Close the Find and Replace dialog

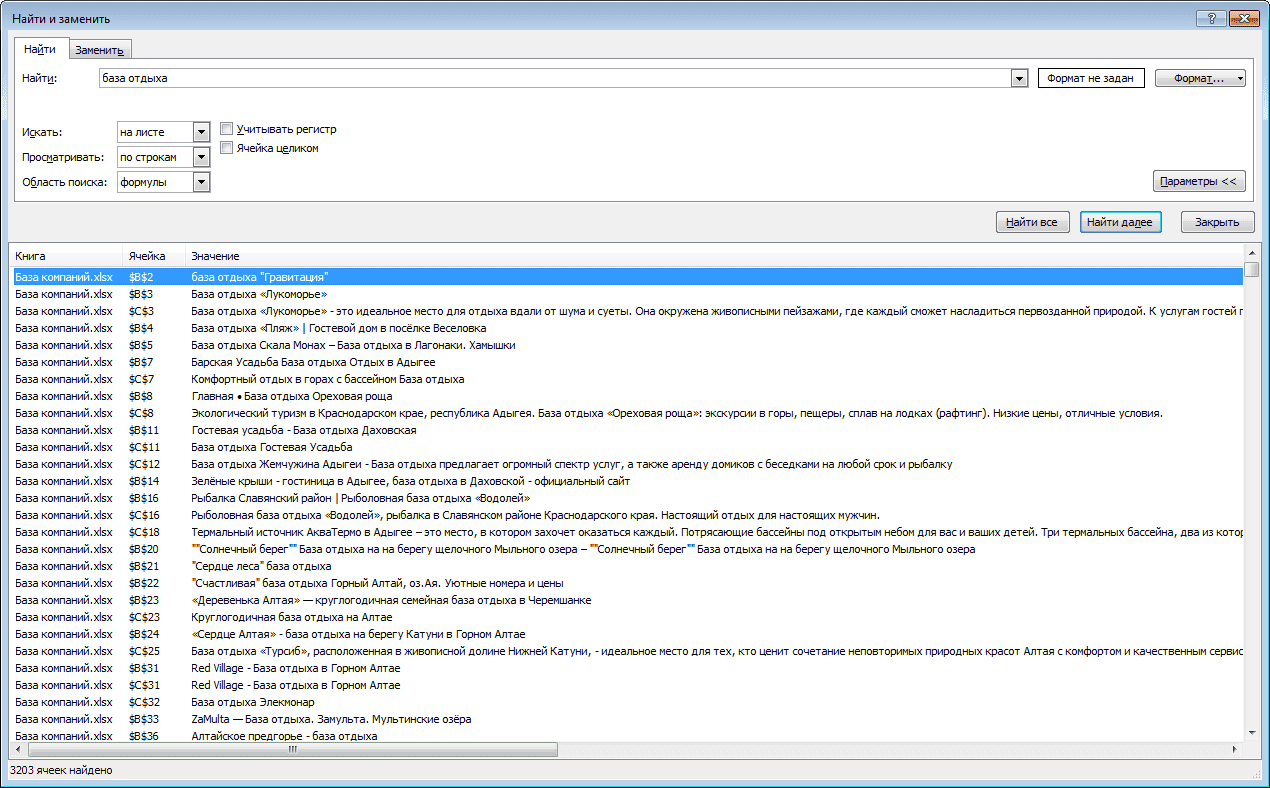[1243, 17]
